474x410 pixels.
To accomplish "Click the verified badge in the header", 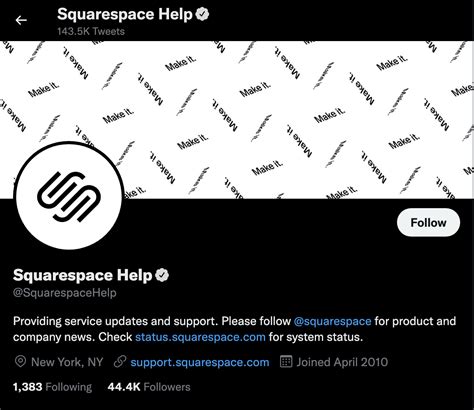I will 202,15.
